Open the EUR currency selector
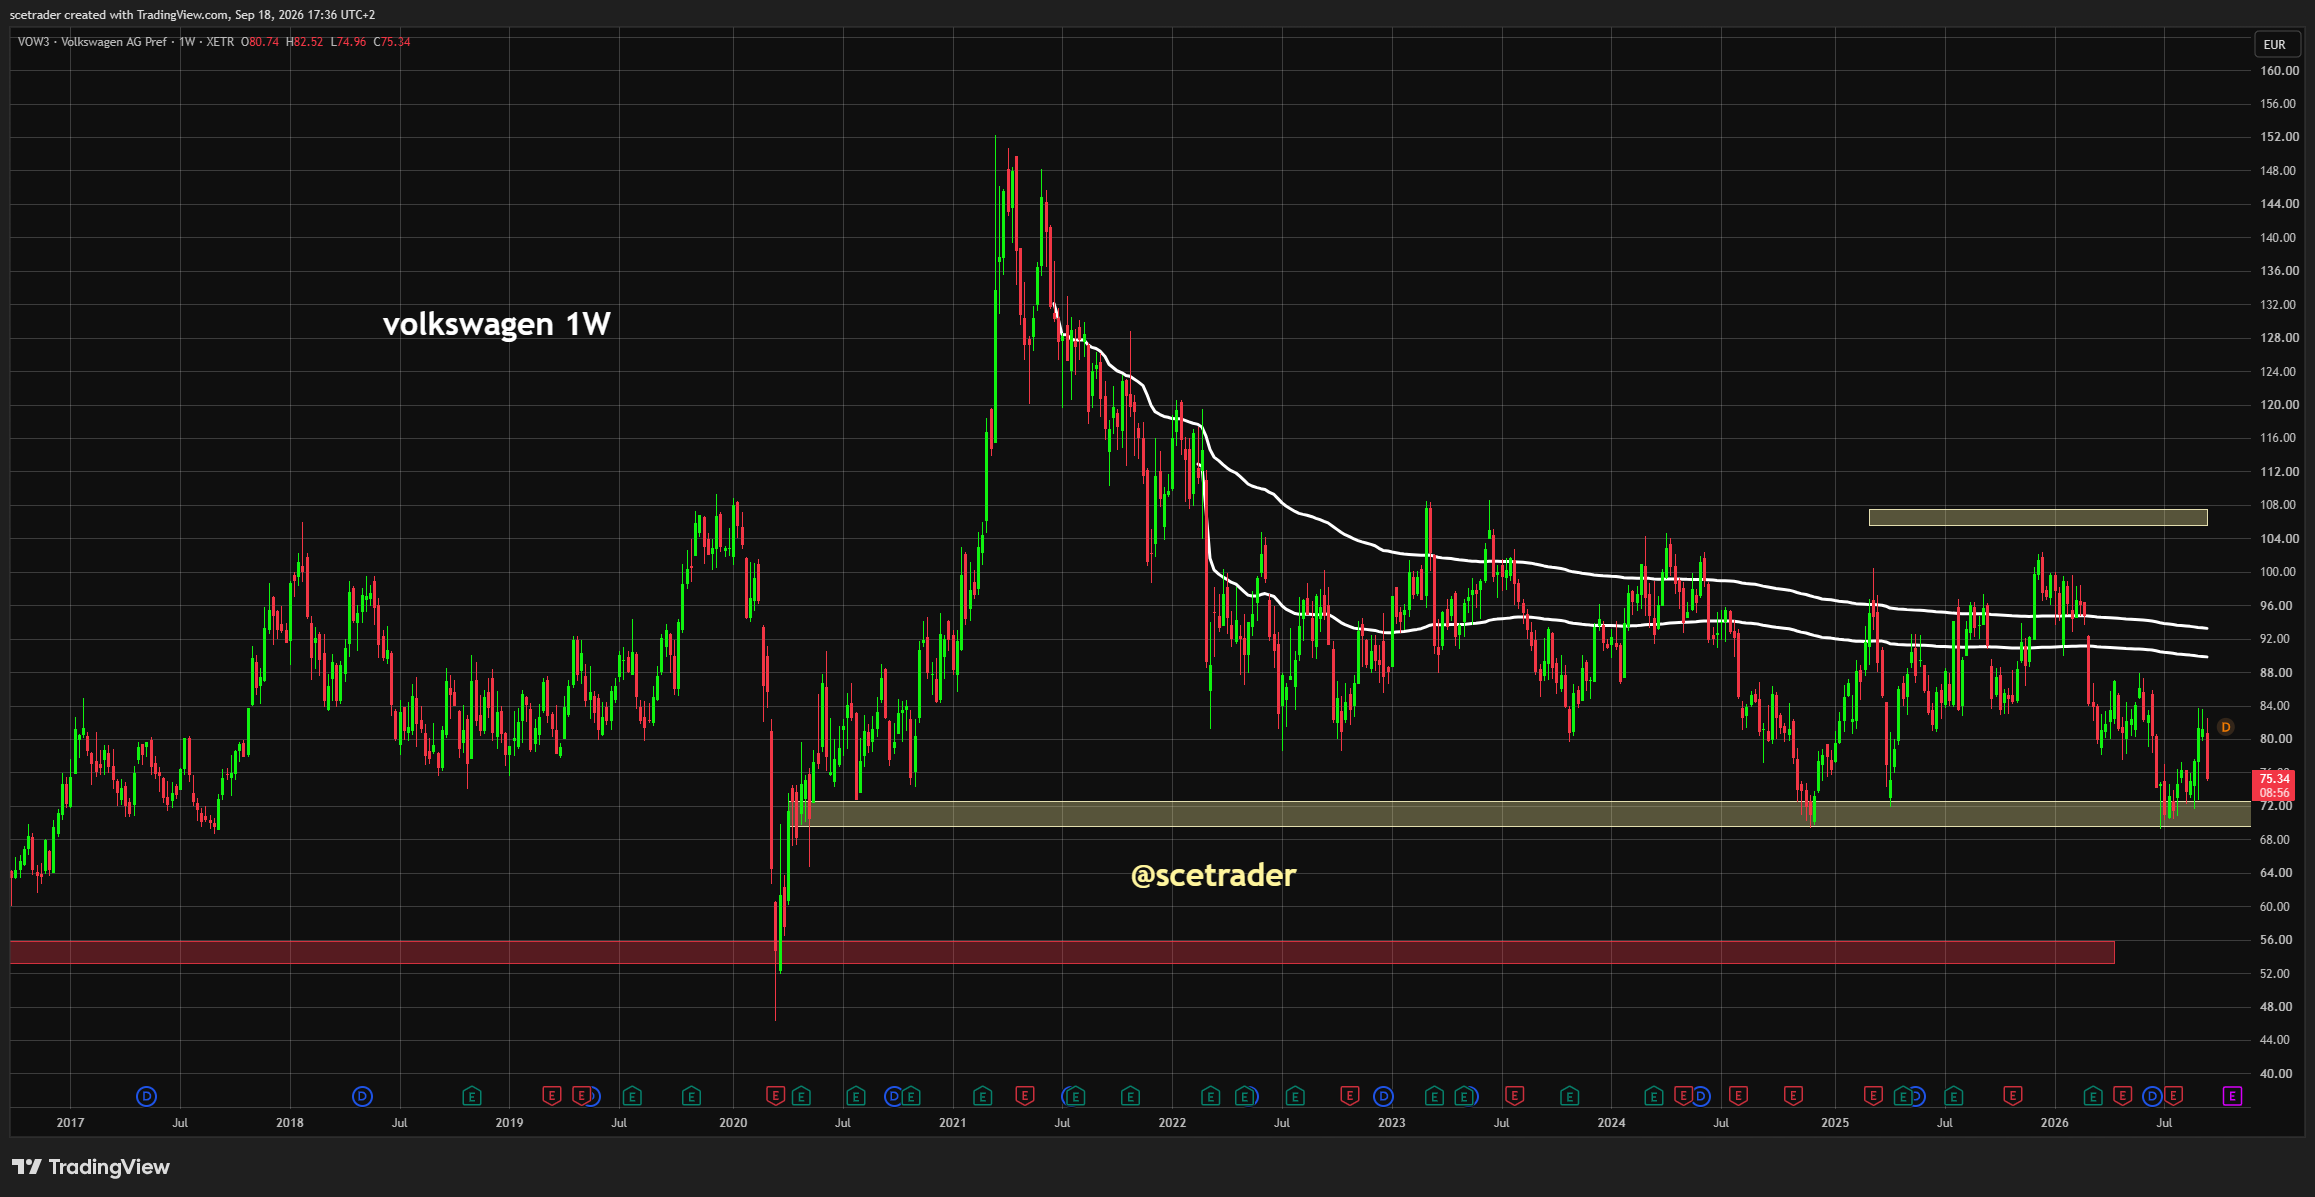 (2275, 44)
